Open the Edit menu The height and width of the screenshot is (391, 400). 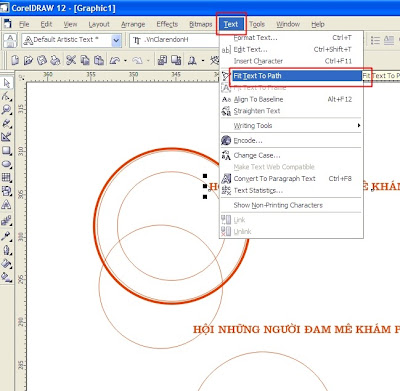46,24
